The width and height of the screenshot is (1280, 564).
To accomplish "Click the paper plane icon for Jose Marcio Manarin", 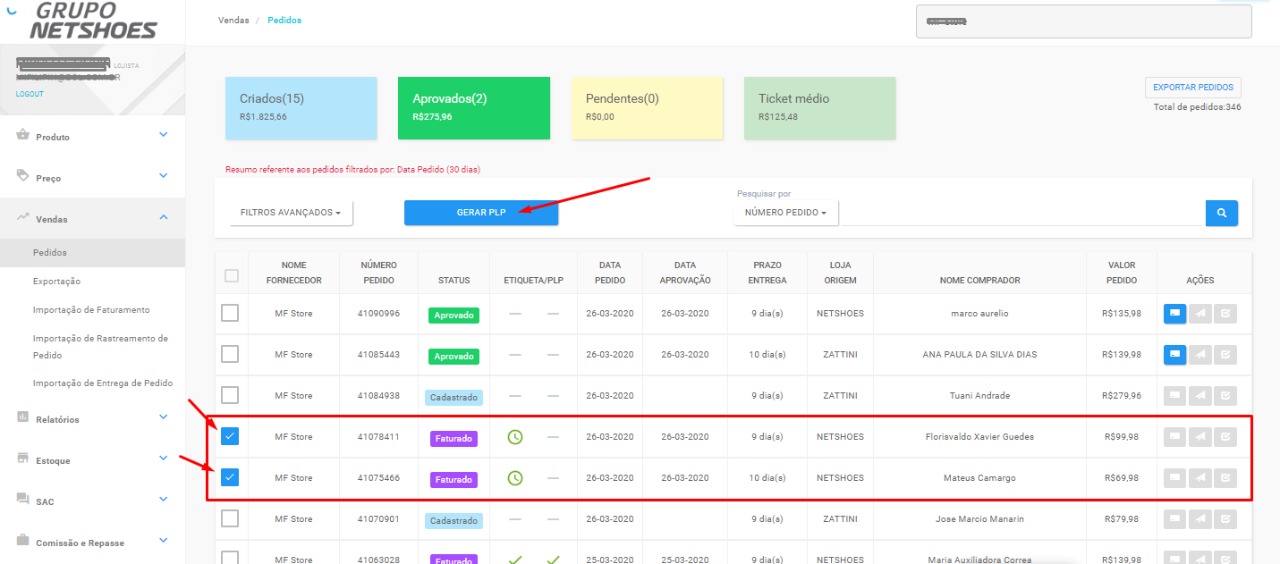I will tap(1200, 518).
